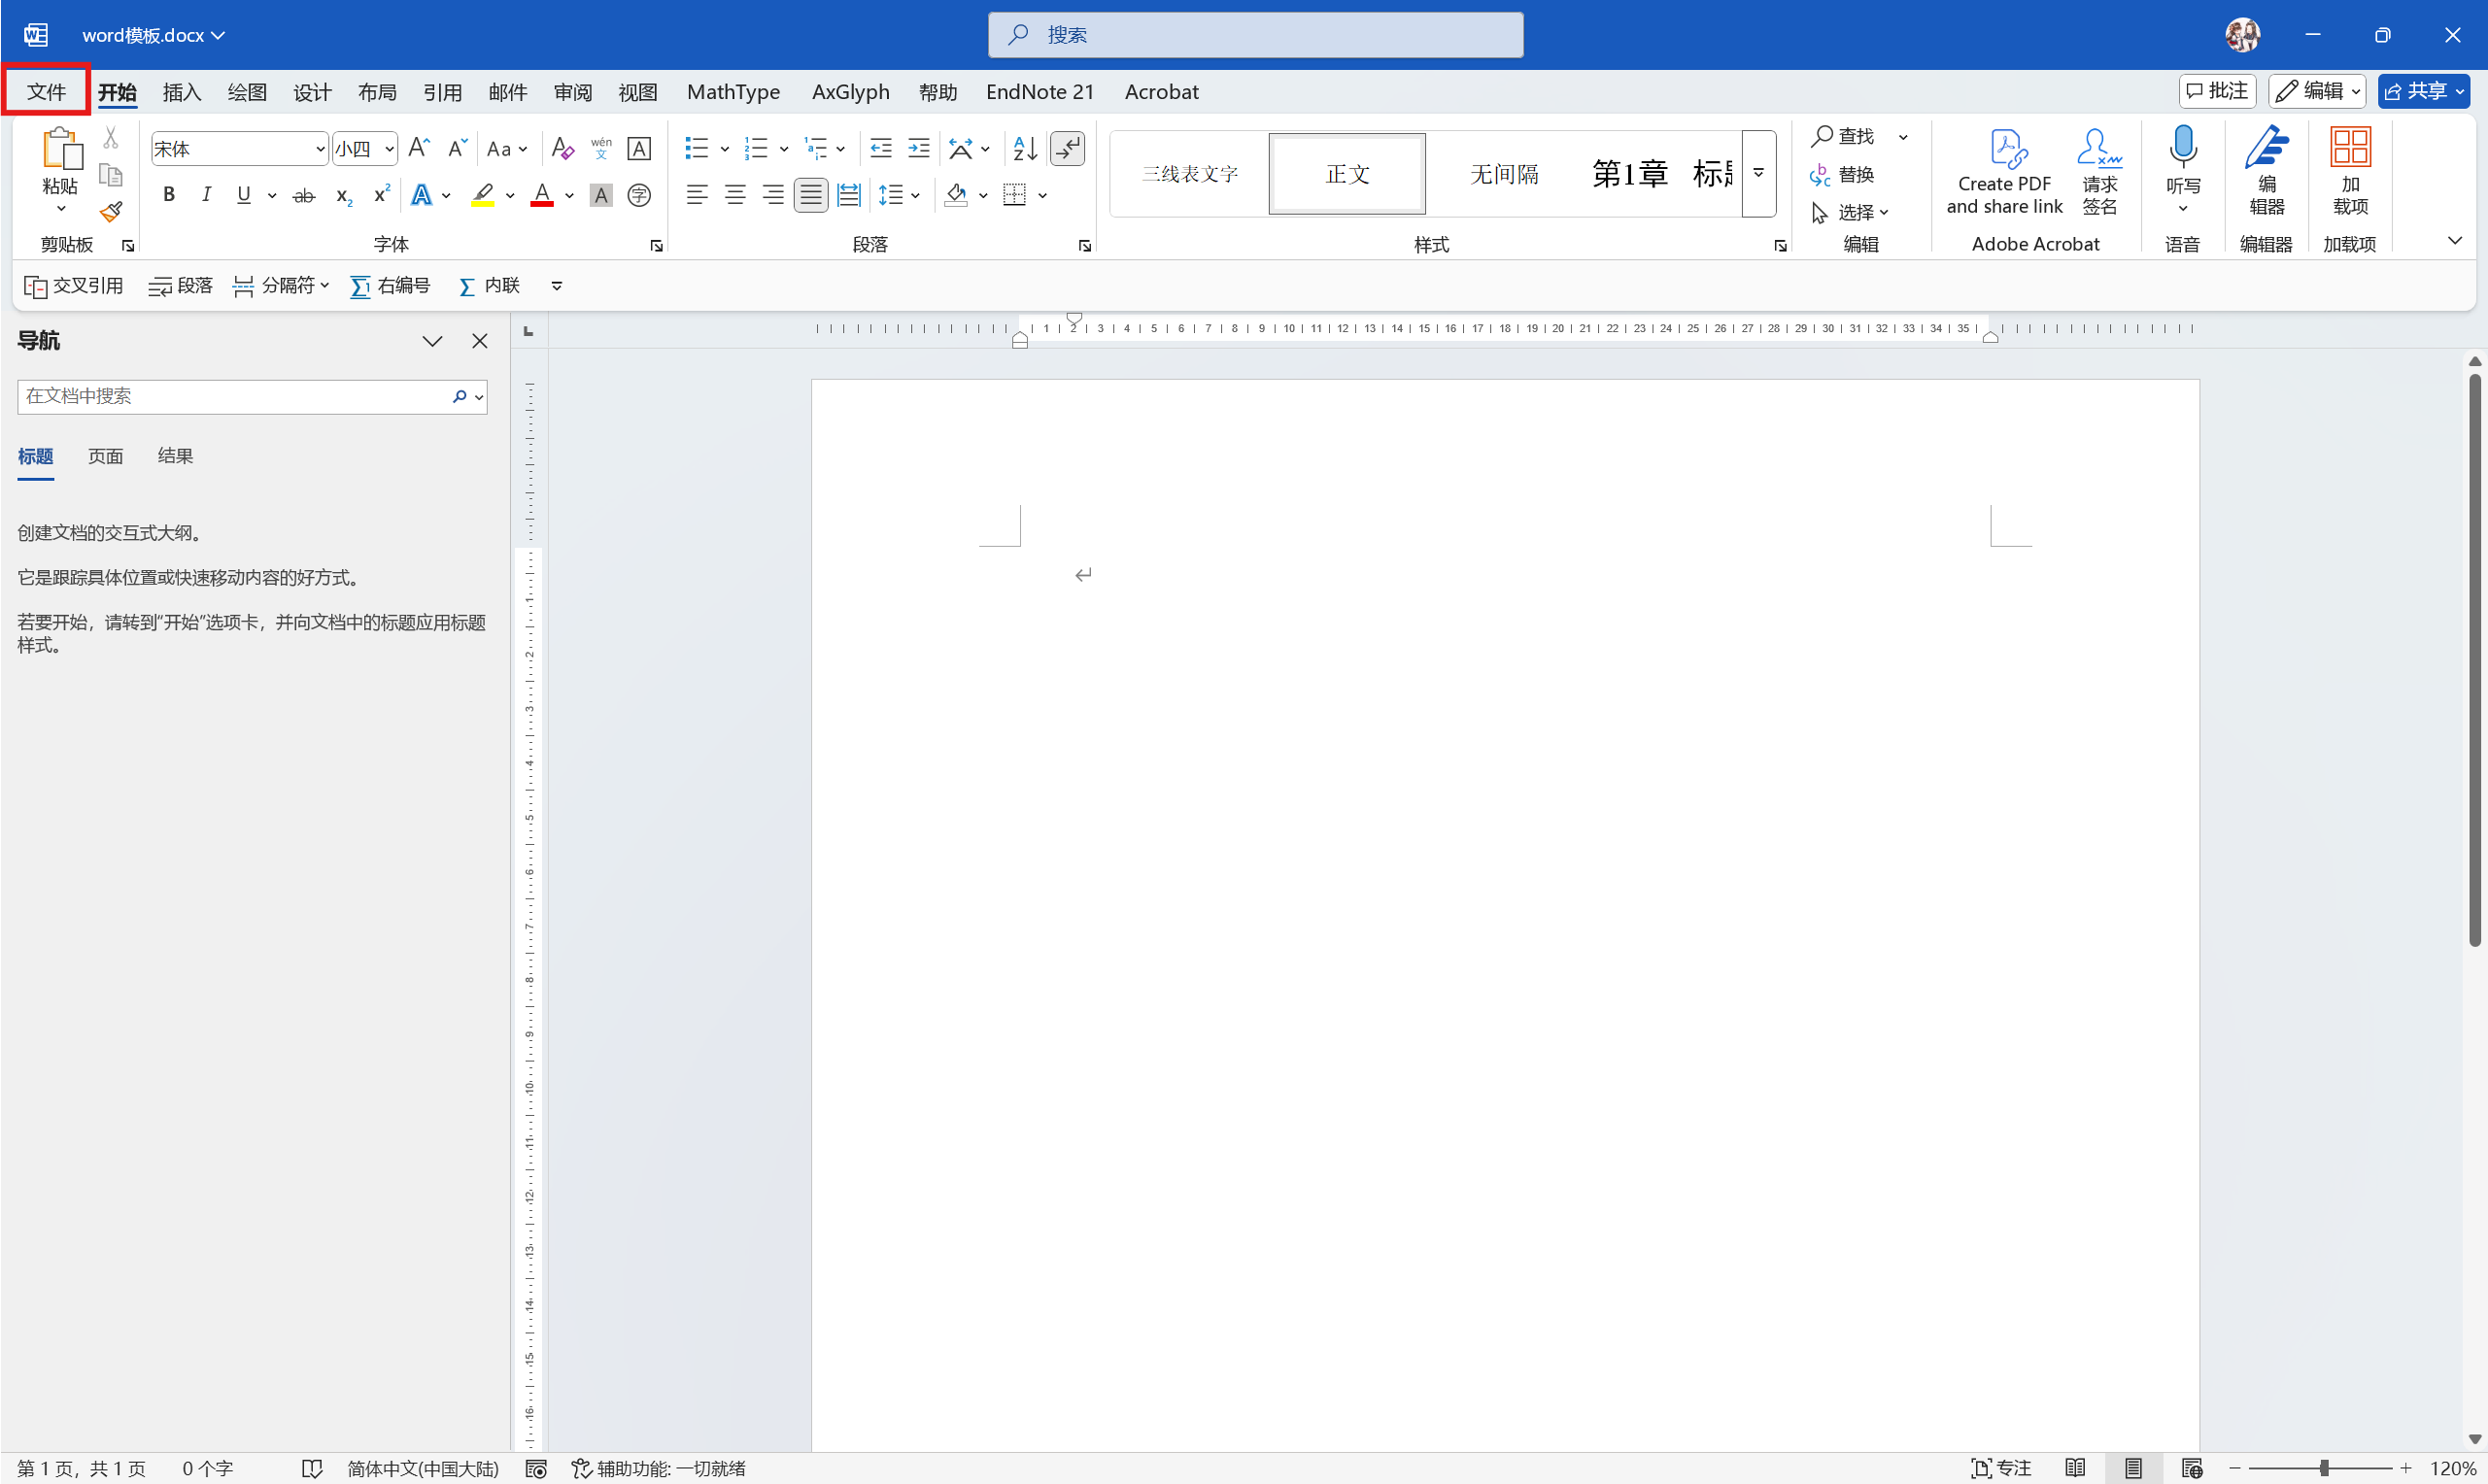Image resolution: width=2488 pixels, height=1484 pixels.
Task: Toggle justify alignment
Action: [811, 194]
